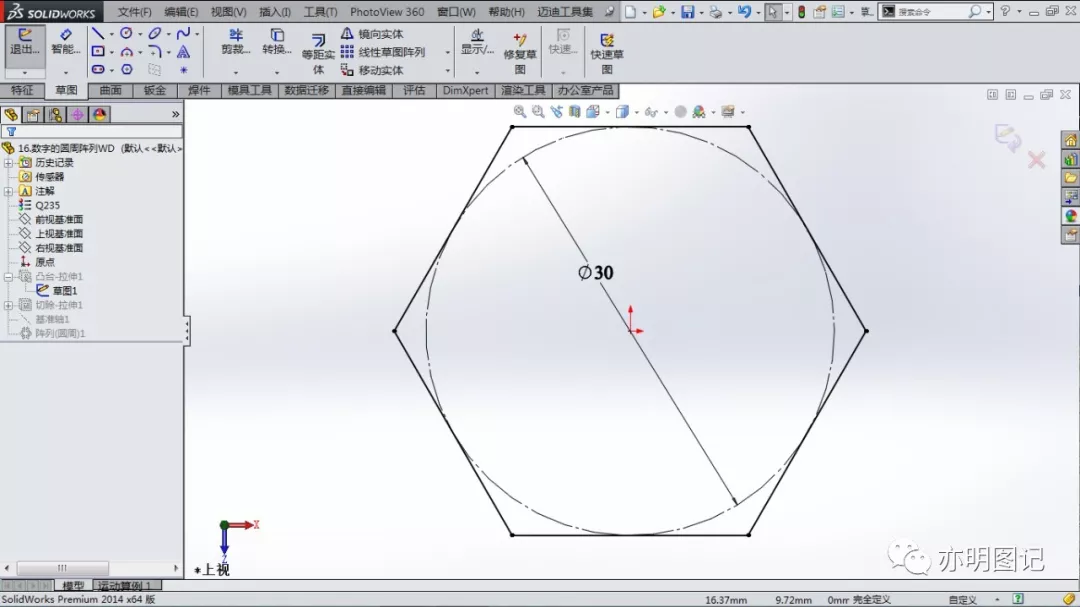Open dropdown arrow under 剪裁 button
This screenshot has height=607, width=1080.
click(236, 72)
